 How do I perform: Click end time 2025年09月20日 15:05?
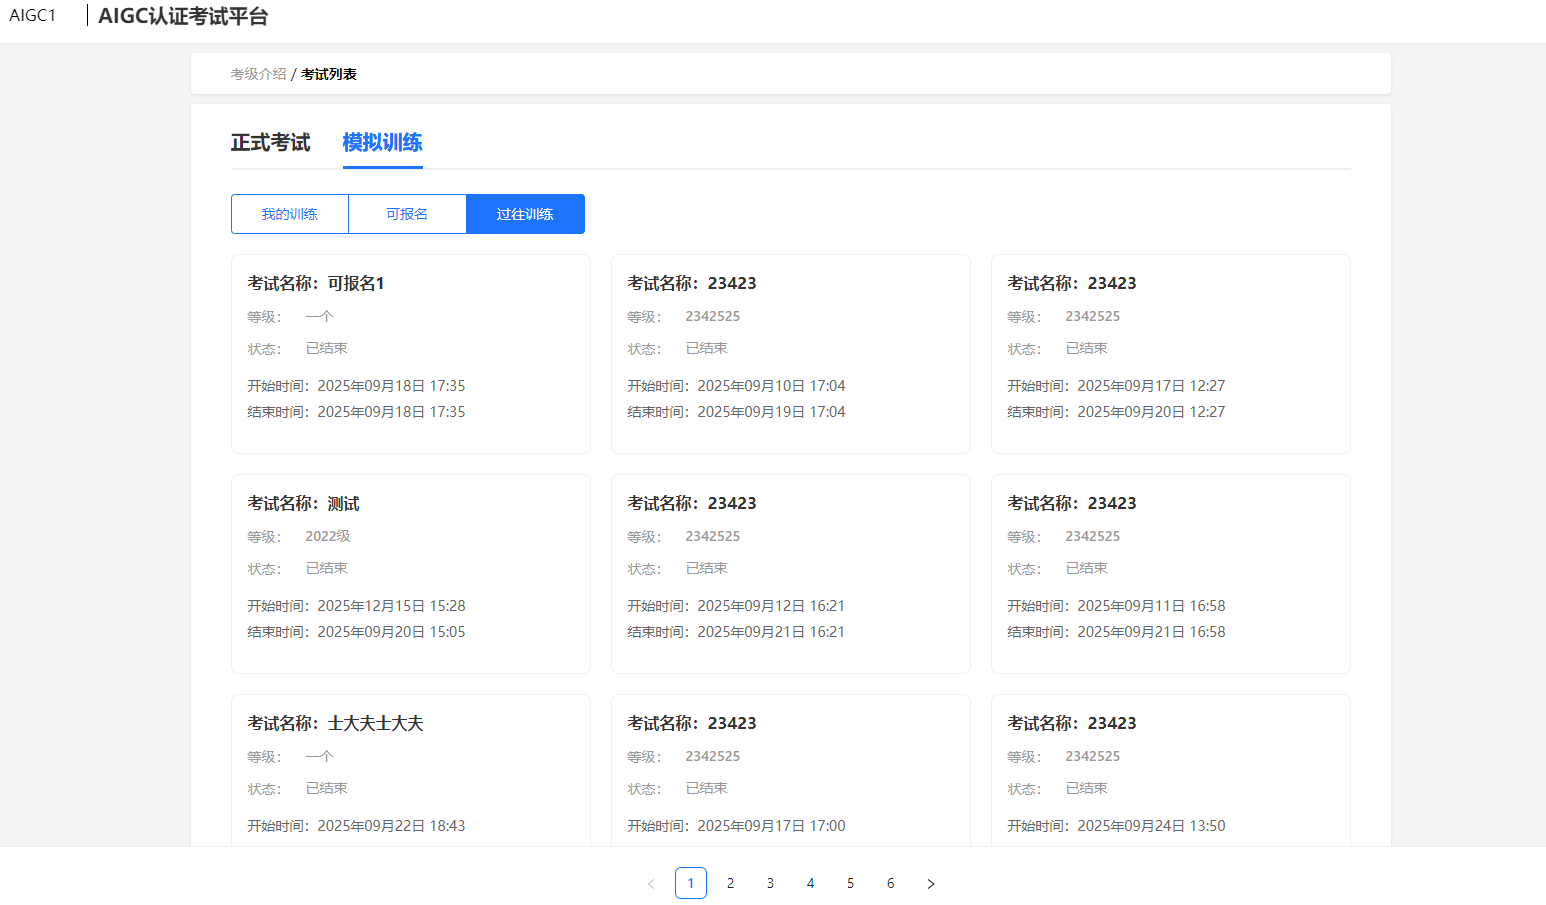[x=391, y=632]
